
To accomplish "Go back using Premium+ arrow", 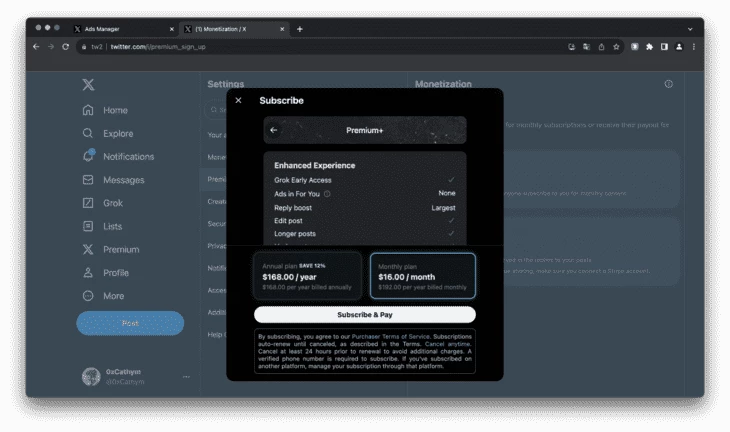I will [x=274, y=130].
